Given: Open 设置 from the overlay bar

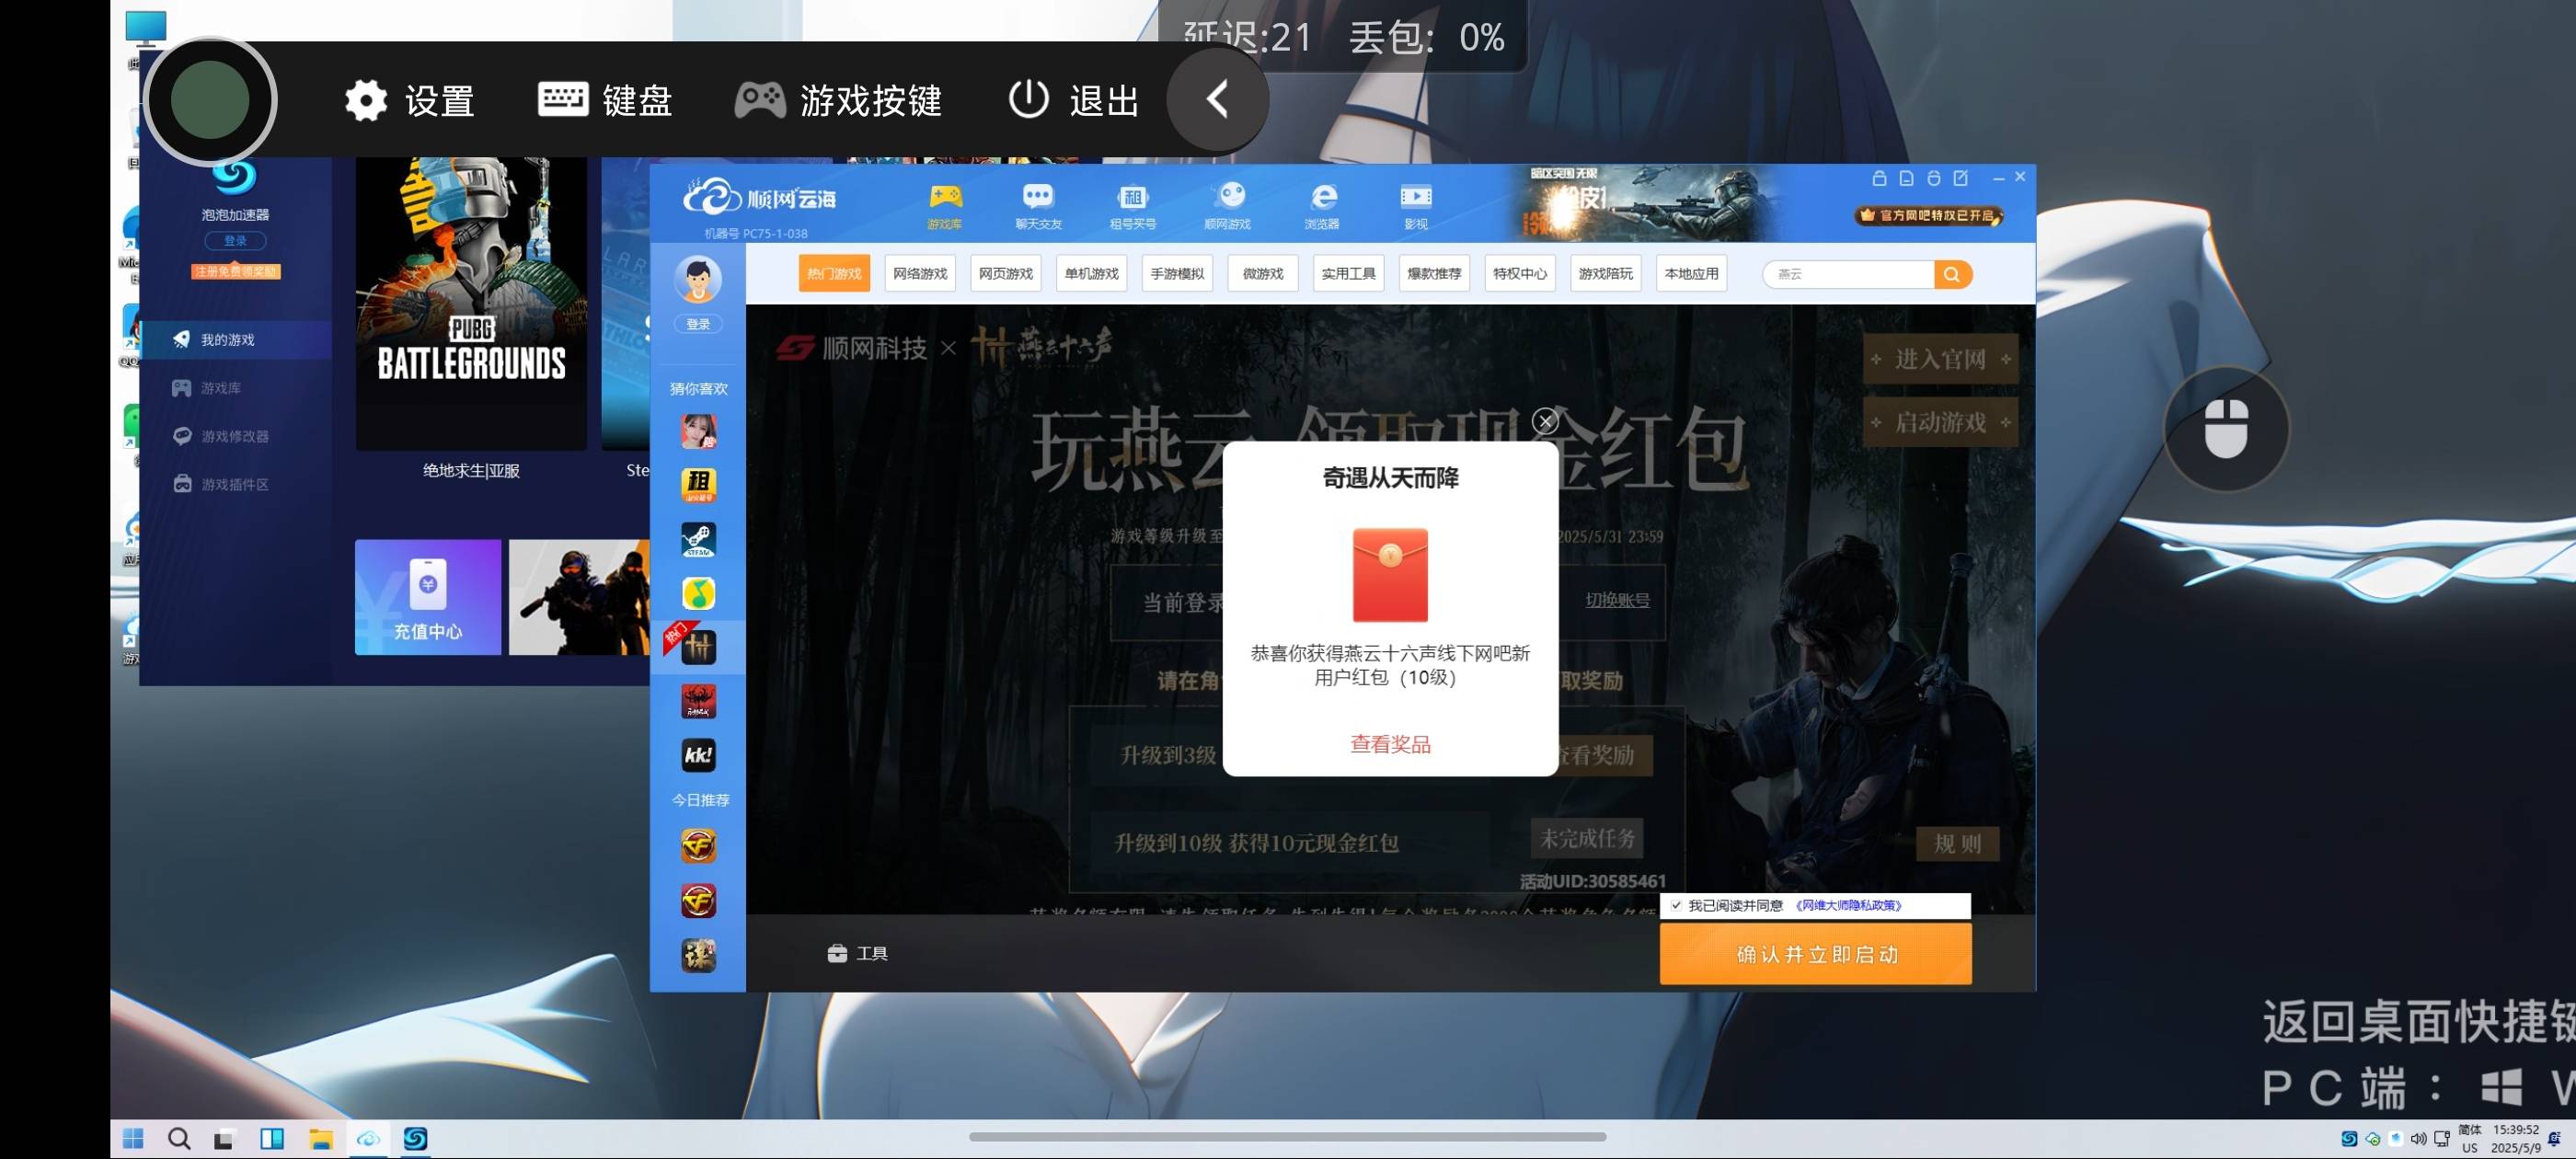Looking at the screenshot, I should 409,100.
